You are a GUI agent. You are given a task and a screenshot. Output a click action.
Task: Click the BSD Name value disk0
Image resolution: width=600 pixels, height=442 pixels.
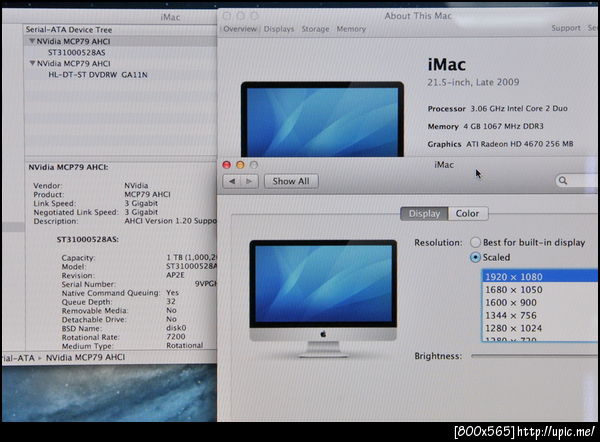click(176, 328)
